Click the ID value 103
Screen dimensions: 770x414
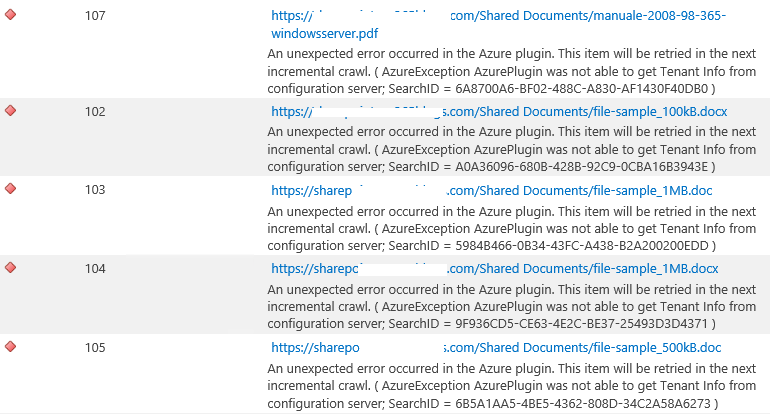point(95,190)
